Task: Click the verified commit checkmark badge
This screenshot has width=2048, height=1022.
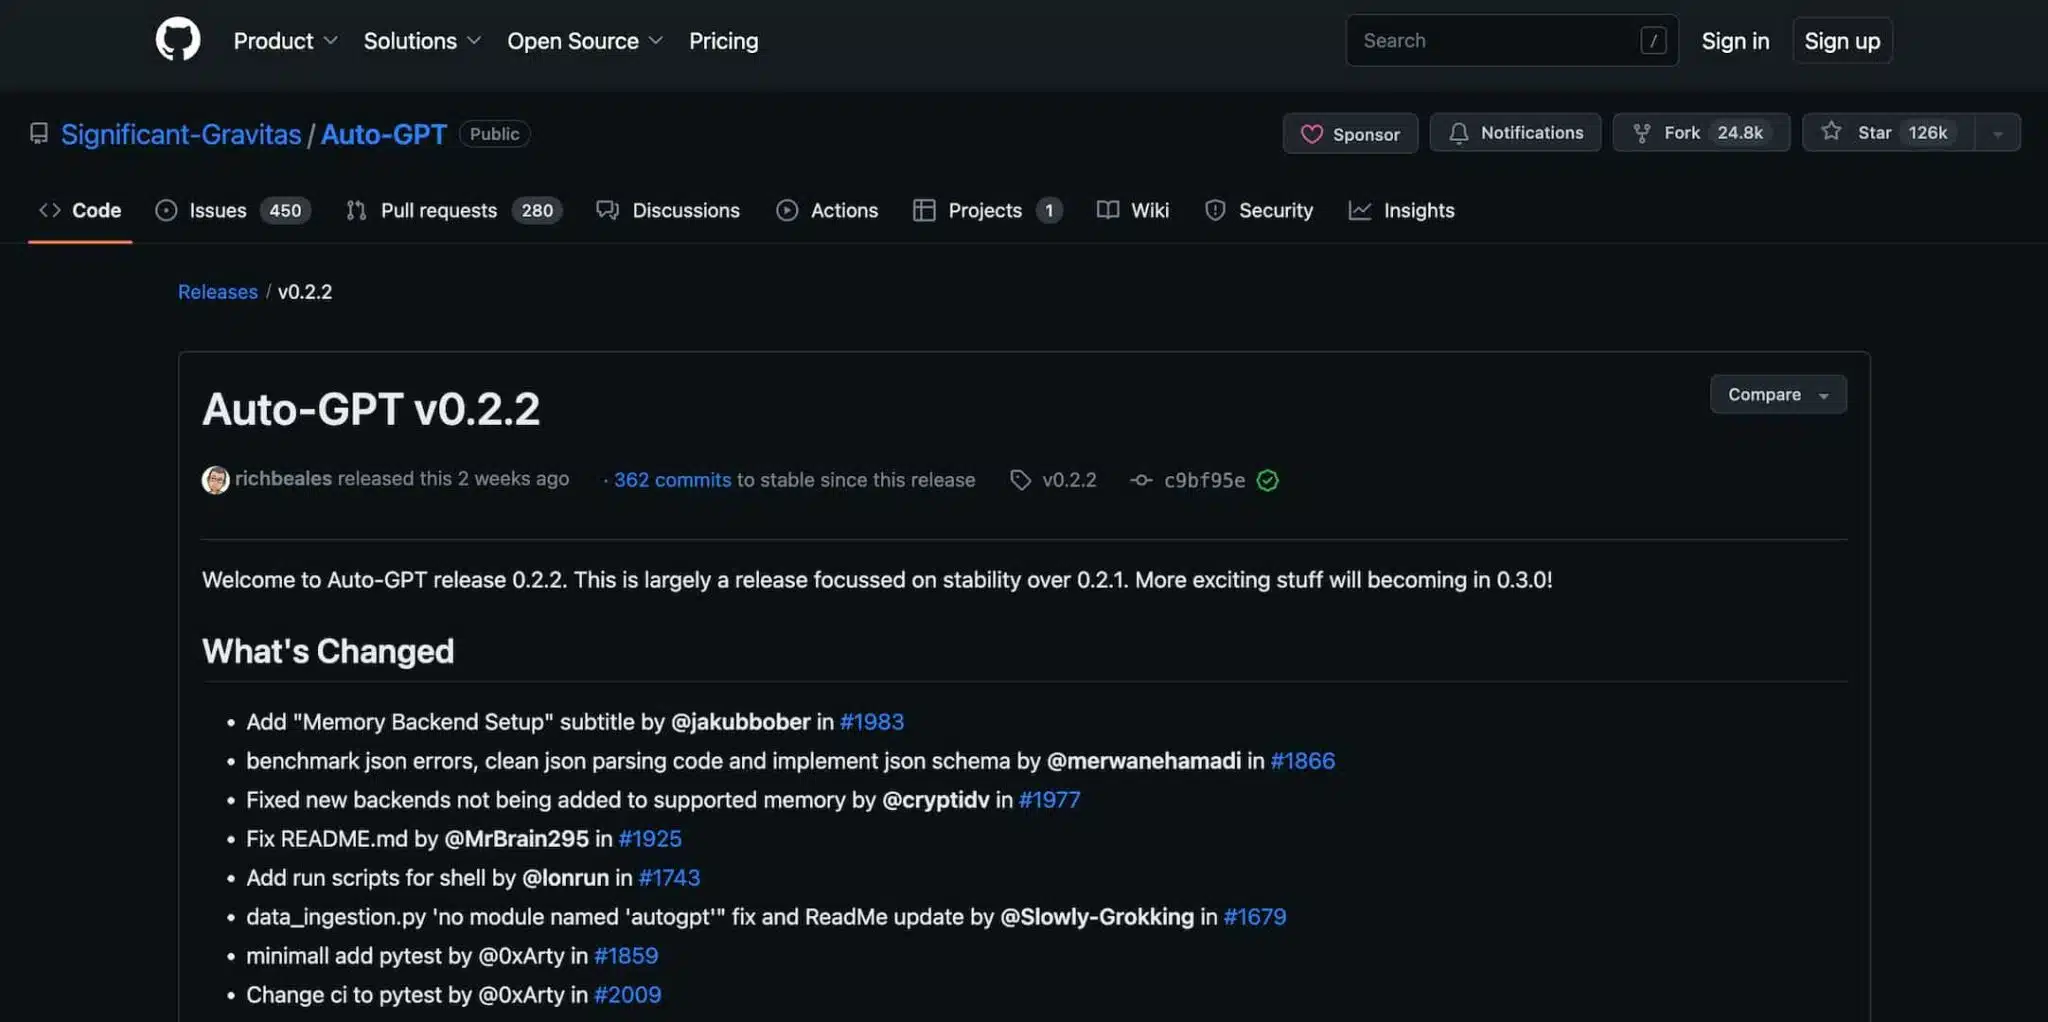Action: pos(1268,480)
